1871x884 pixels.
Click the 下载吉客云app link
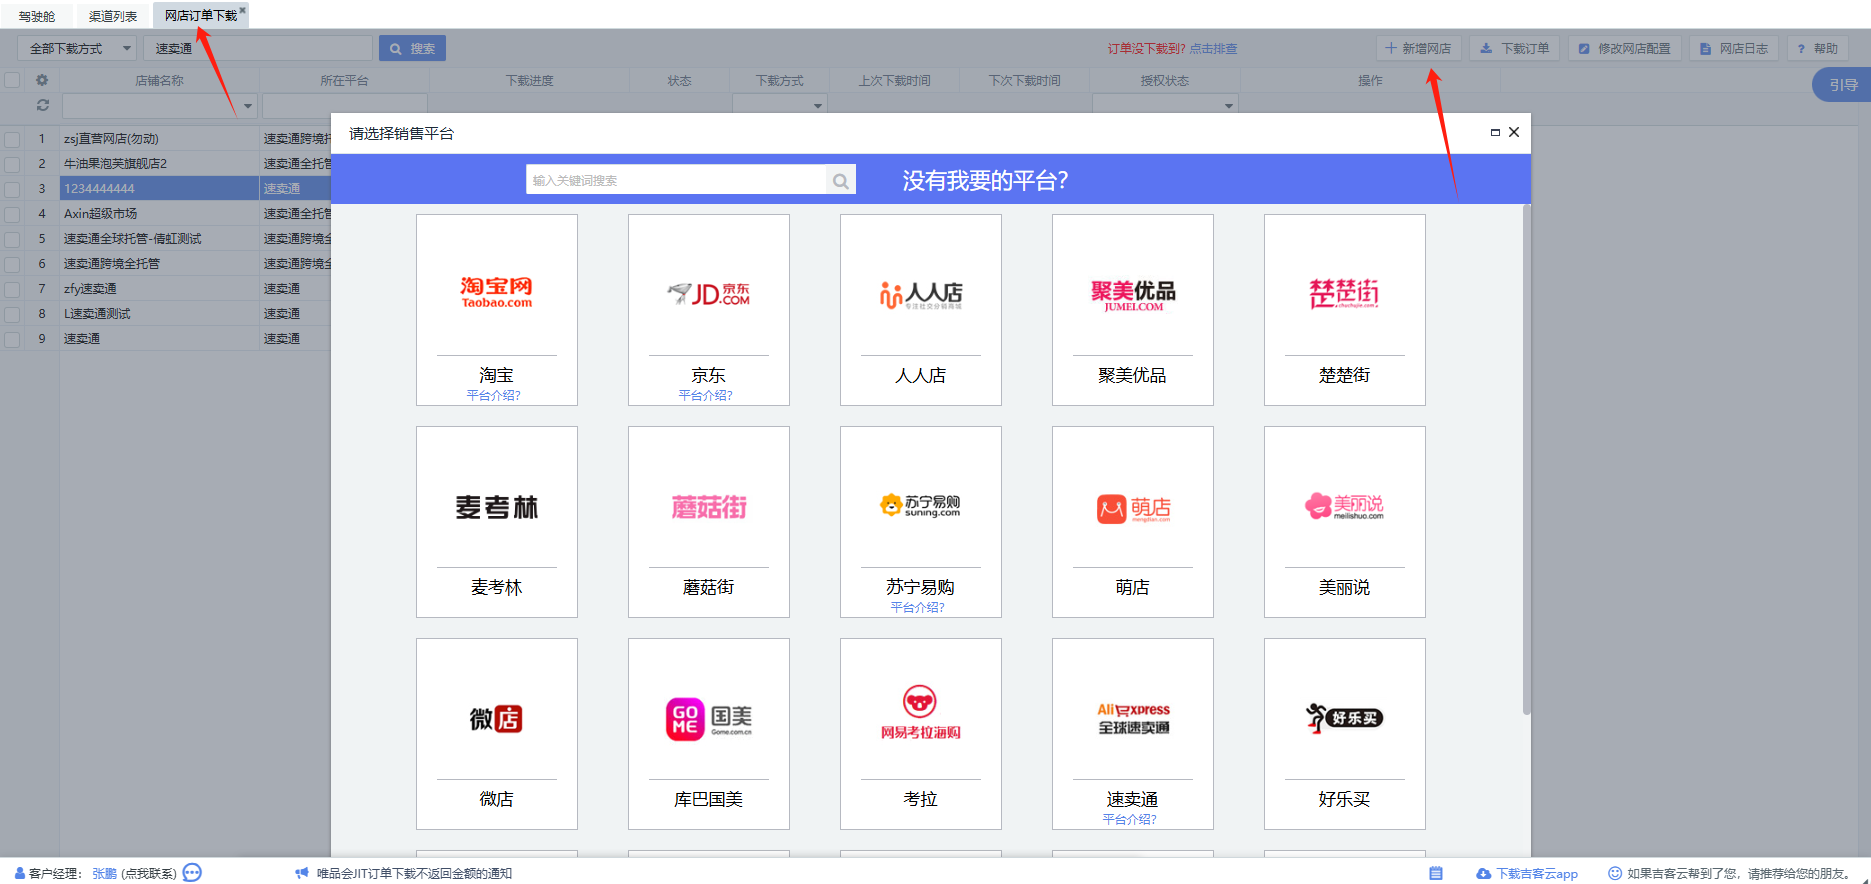pos(1528,873)
